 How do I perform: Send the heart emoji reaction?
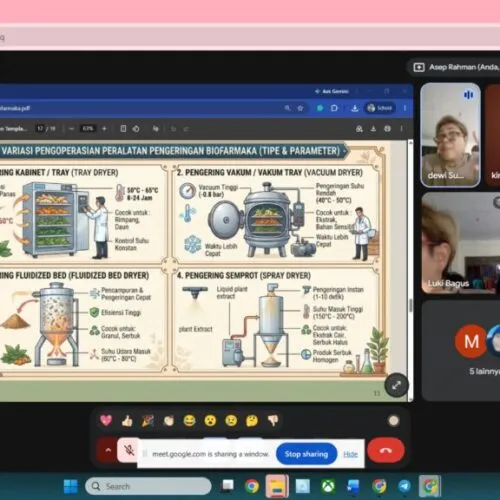point(106,420)
